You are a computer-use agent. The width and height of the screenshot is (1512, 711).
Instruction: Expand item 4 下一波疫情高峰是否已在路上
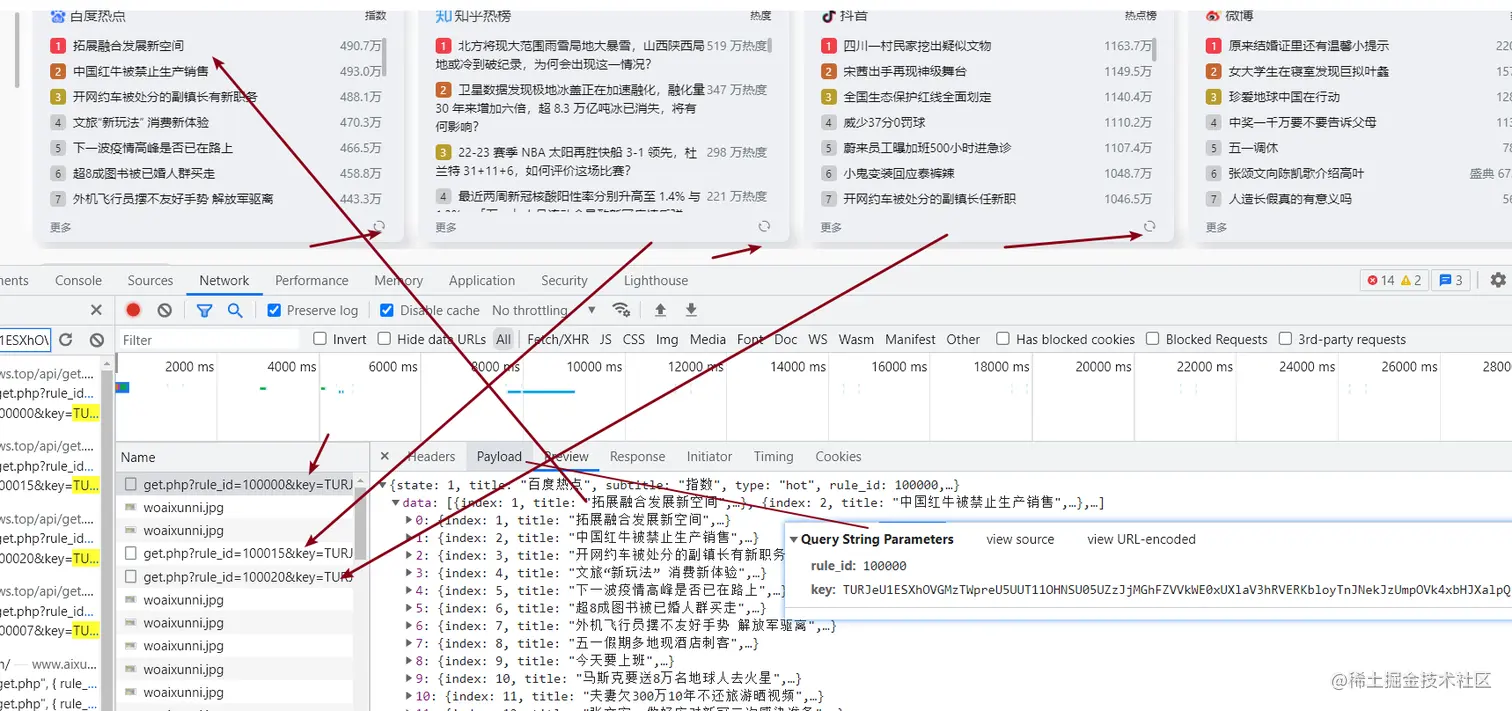tap(409, 591)
